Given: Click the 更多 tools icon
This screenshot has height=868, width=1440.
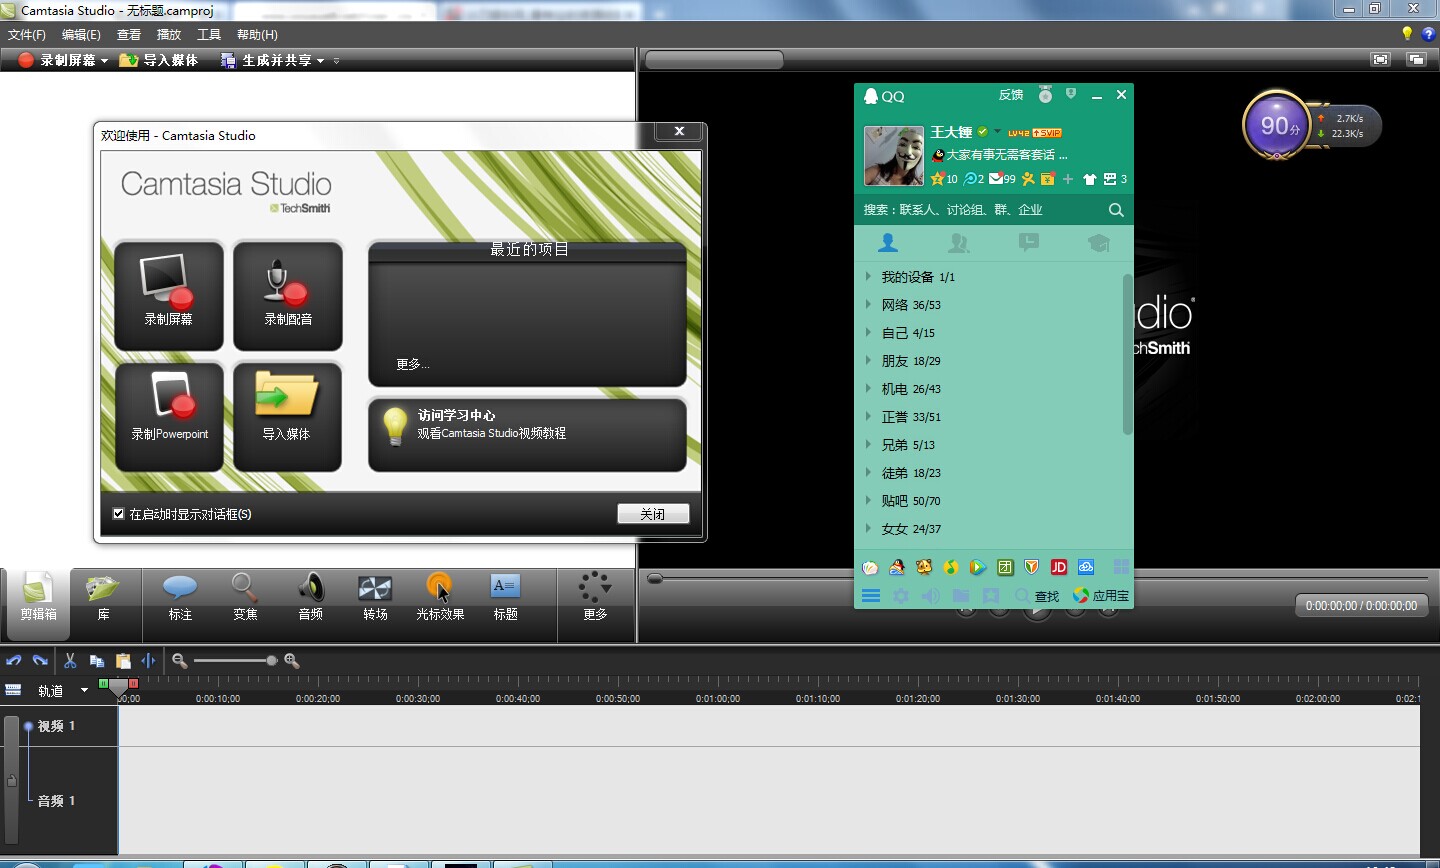Looking at the screenshot, I should tap(595, 598).
